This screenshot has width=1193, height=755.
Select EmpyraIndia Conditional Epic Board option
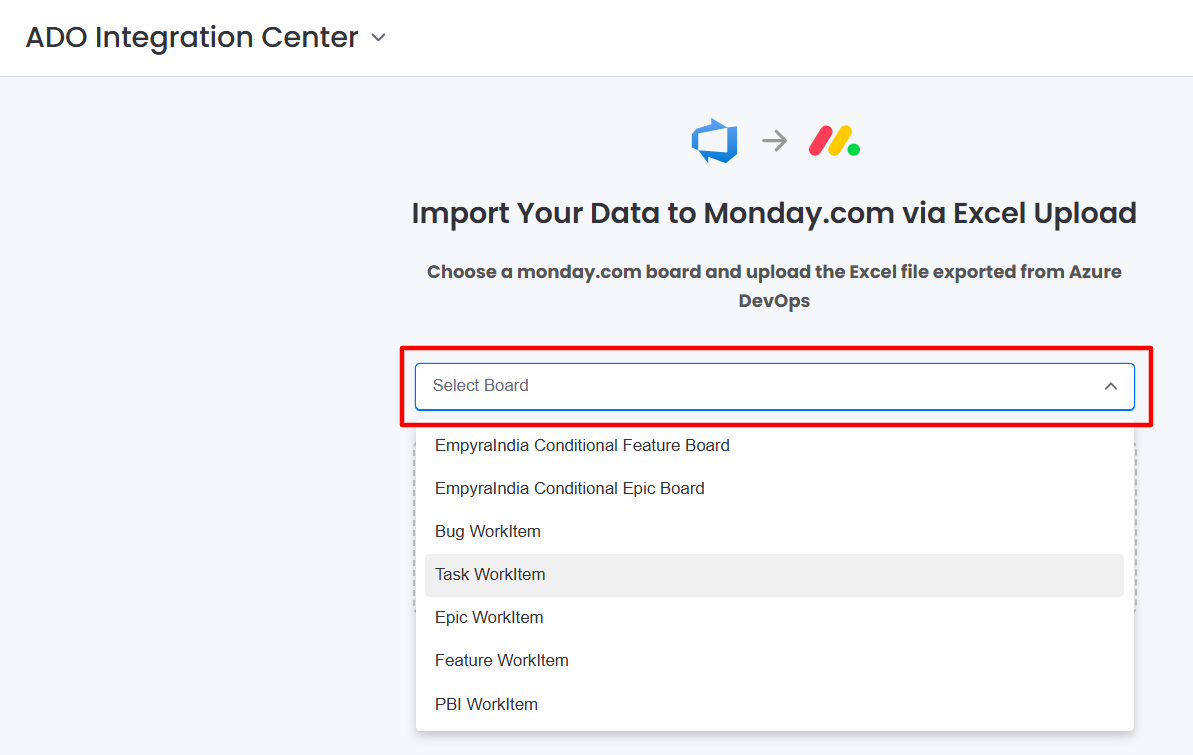[x=775, y=489]
